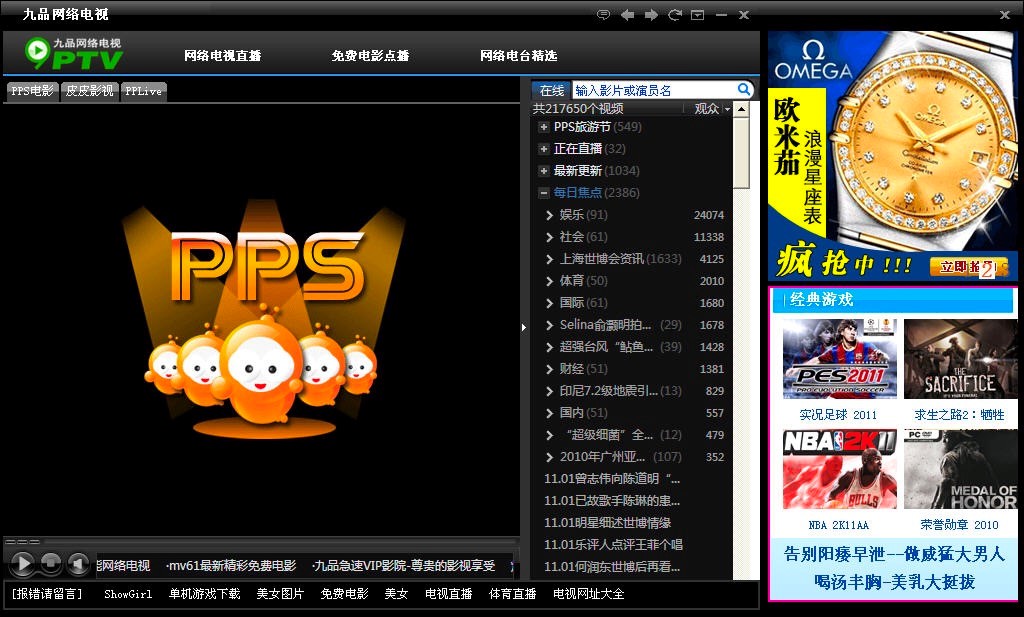Refresh using the title bar reload icon

tap(675, 14)
